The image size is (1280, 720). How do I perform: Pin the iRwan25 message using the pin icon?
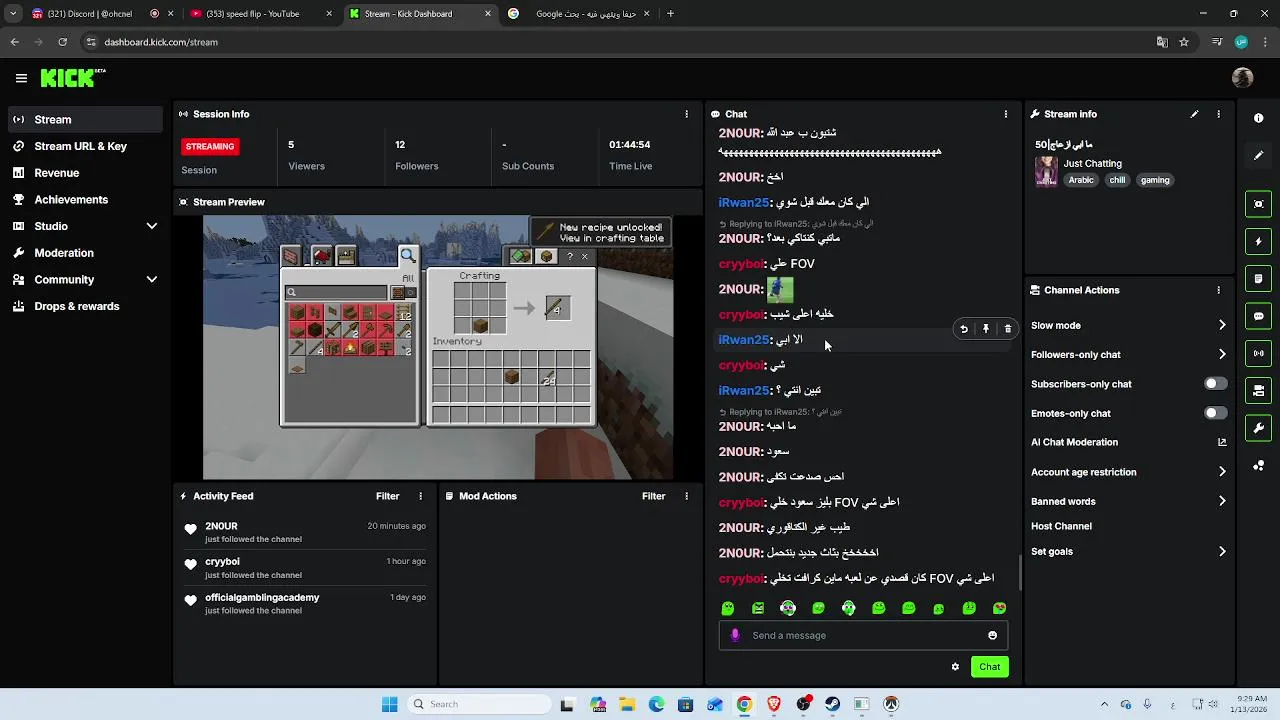click(986, 329)
